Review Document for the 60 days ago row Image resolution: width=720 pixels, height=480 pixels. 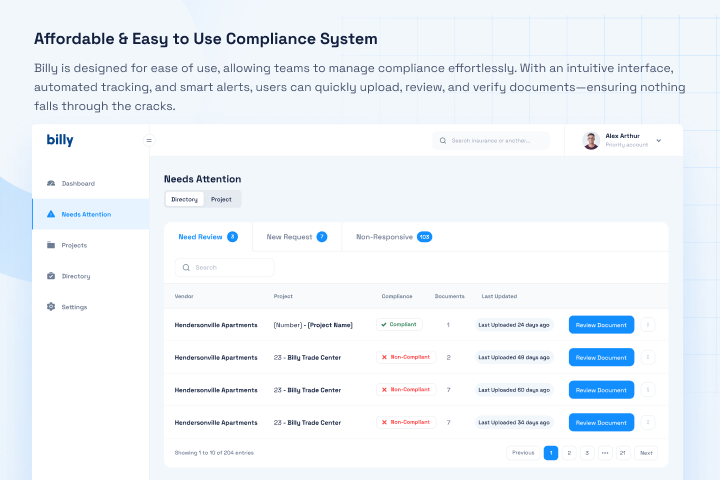[x=601, y=390]
